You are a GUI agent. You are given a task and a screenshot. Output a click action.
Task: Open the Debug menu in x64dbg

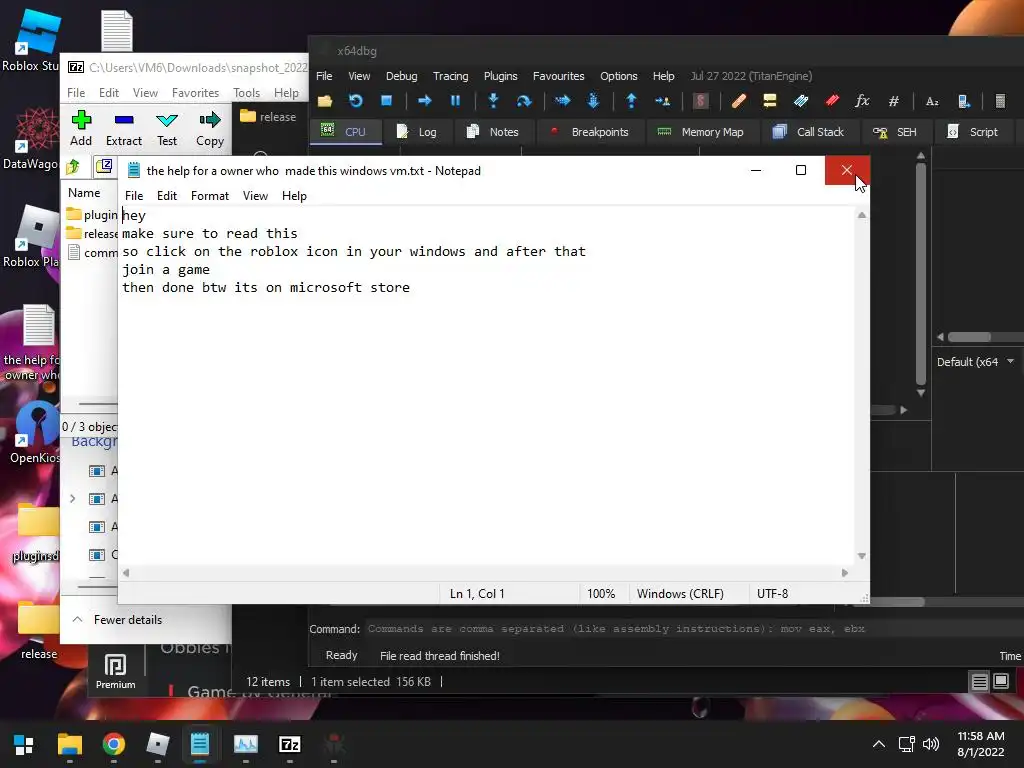tap(402, 76)
